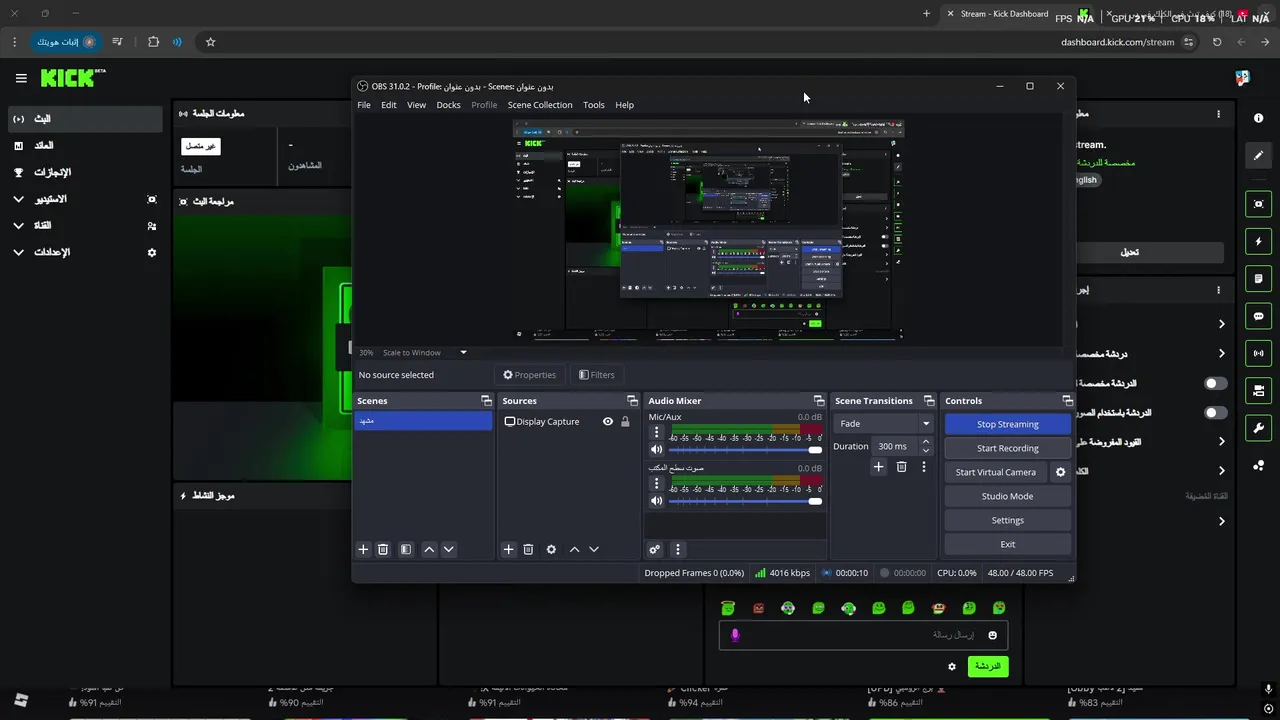Toggle Display Capture lock icon
1280x720 pixels.
625,422
